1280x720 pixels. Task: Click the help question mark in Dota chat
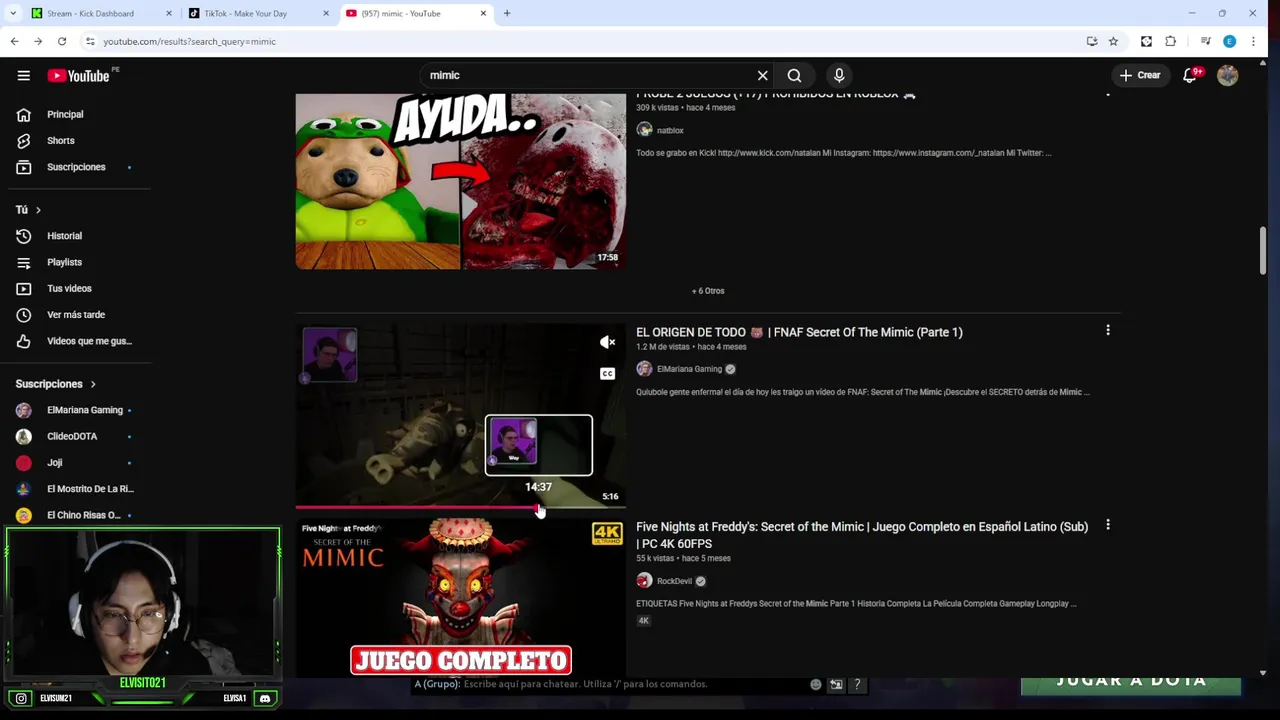click(857, 684)
